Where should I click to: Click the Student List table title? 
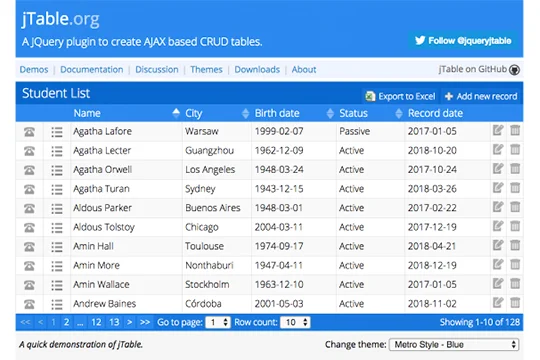(x=56, y=93)
